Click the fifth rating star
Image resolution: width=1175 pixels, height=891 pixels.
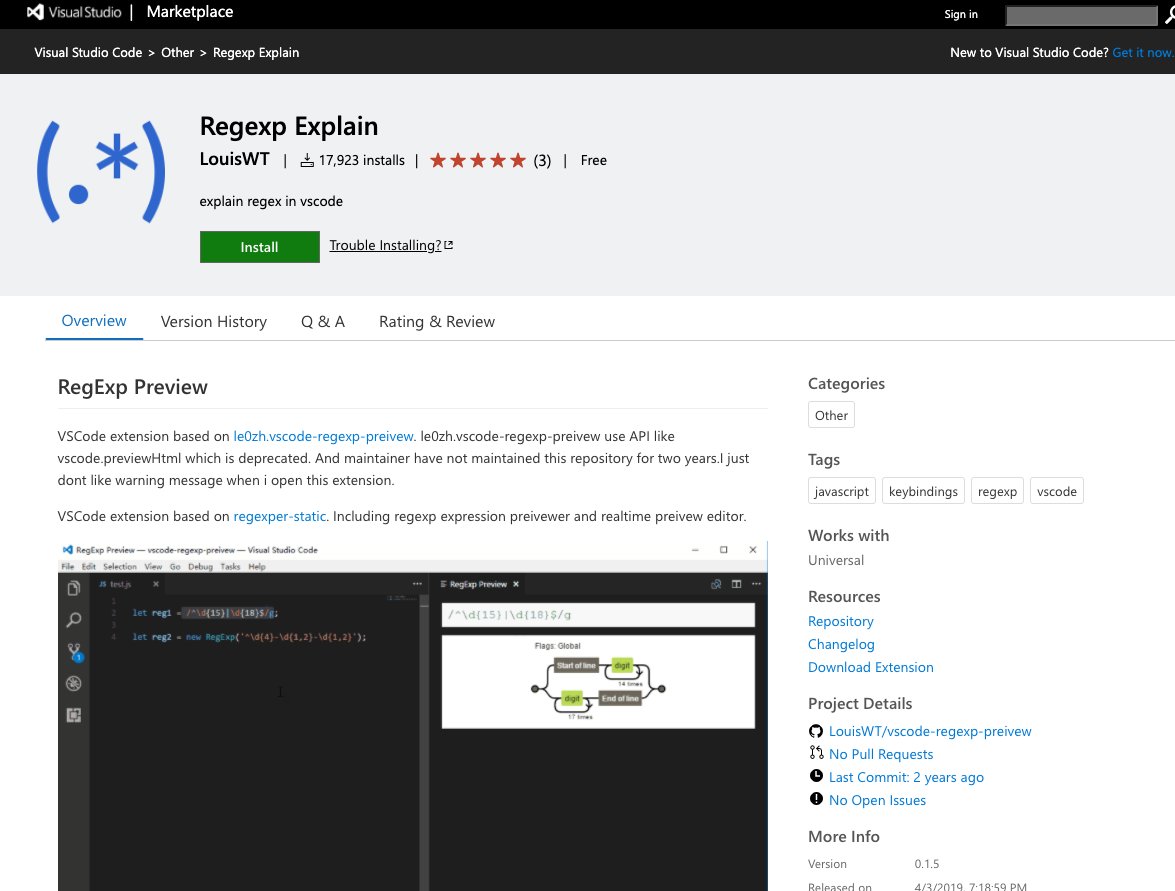point(517,159)
